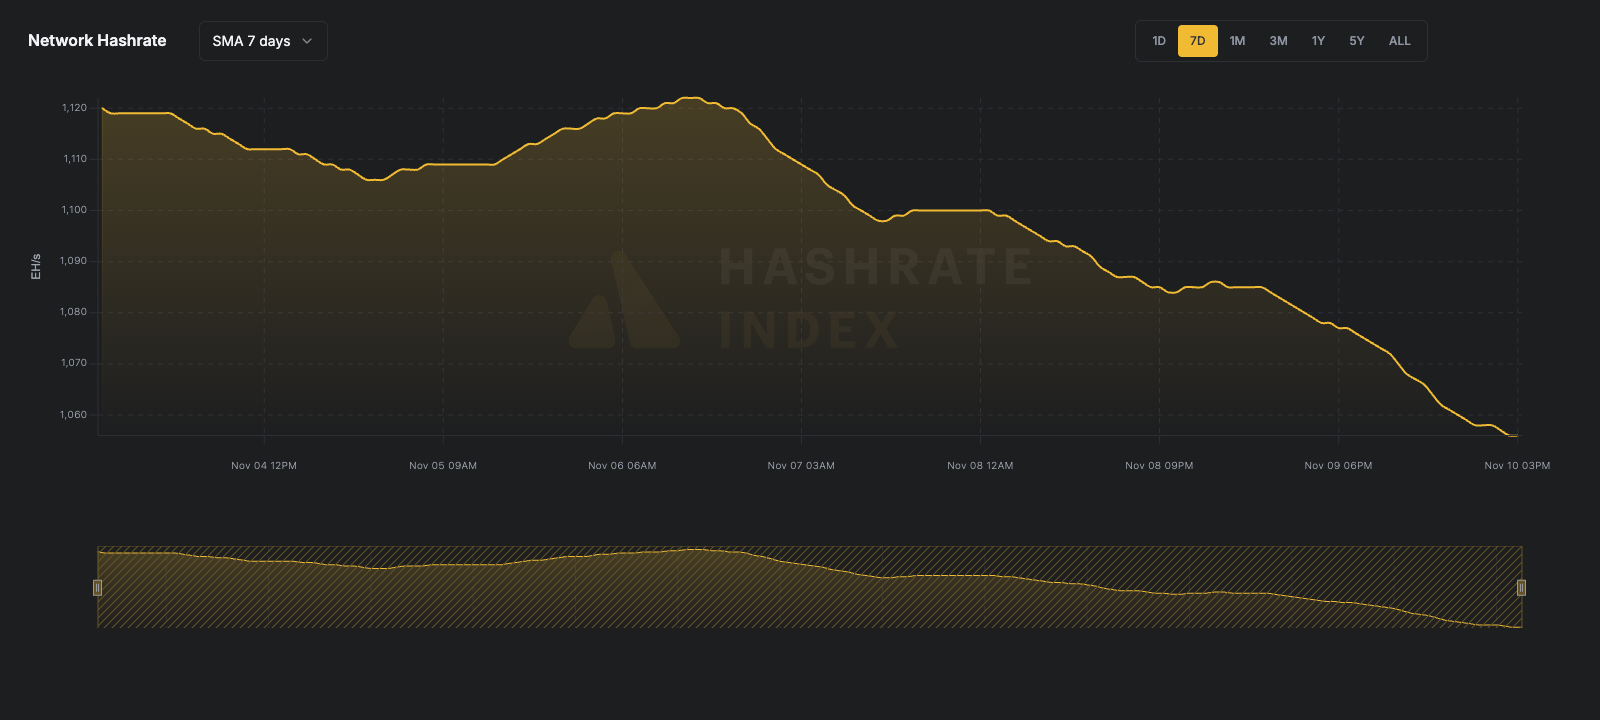Select the 7D time range
This screenshot has width=1600, height=720.
click(x=1197, y=41)
